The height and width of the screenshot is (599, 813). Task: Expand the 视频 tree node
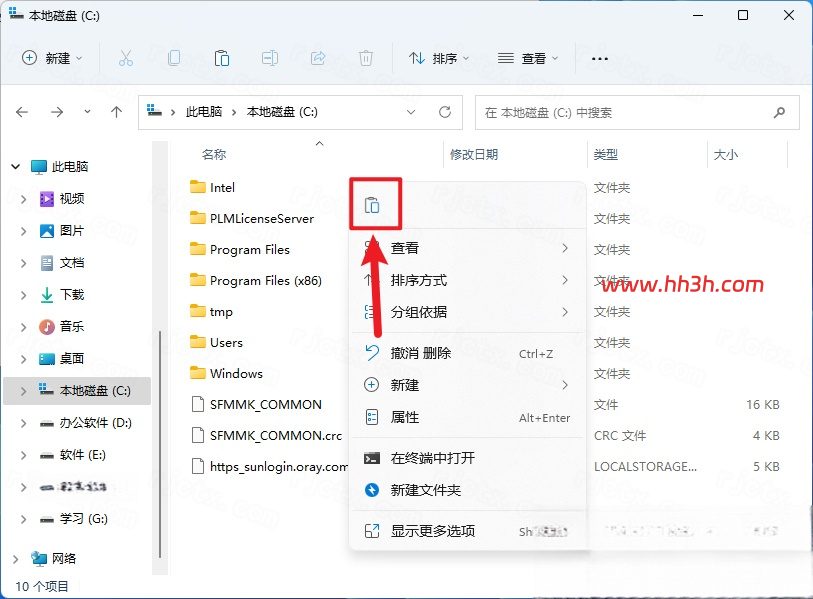pos(23,199)
